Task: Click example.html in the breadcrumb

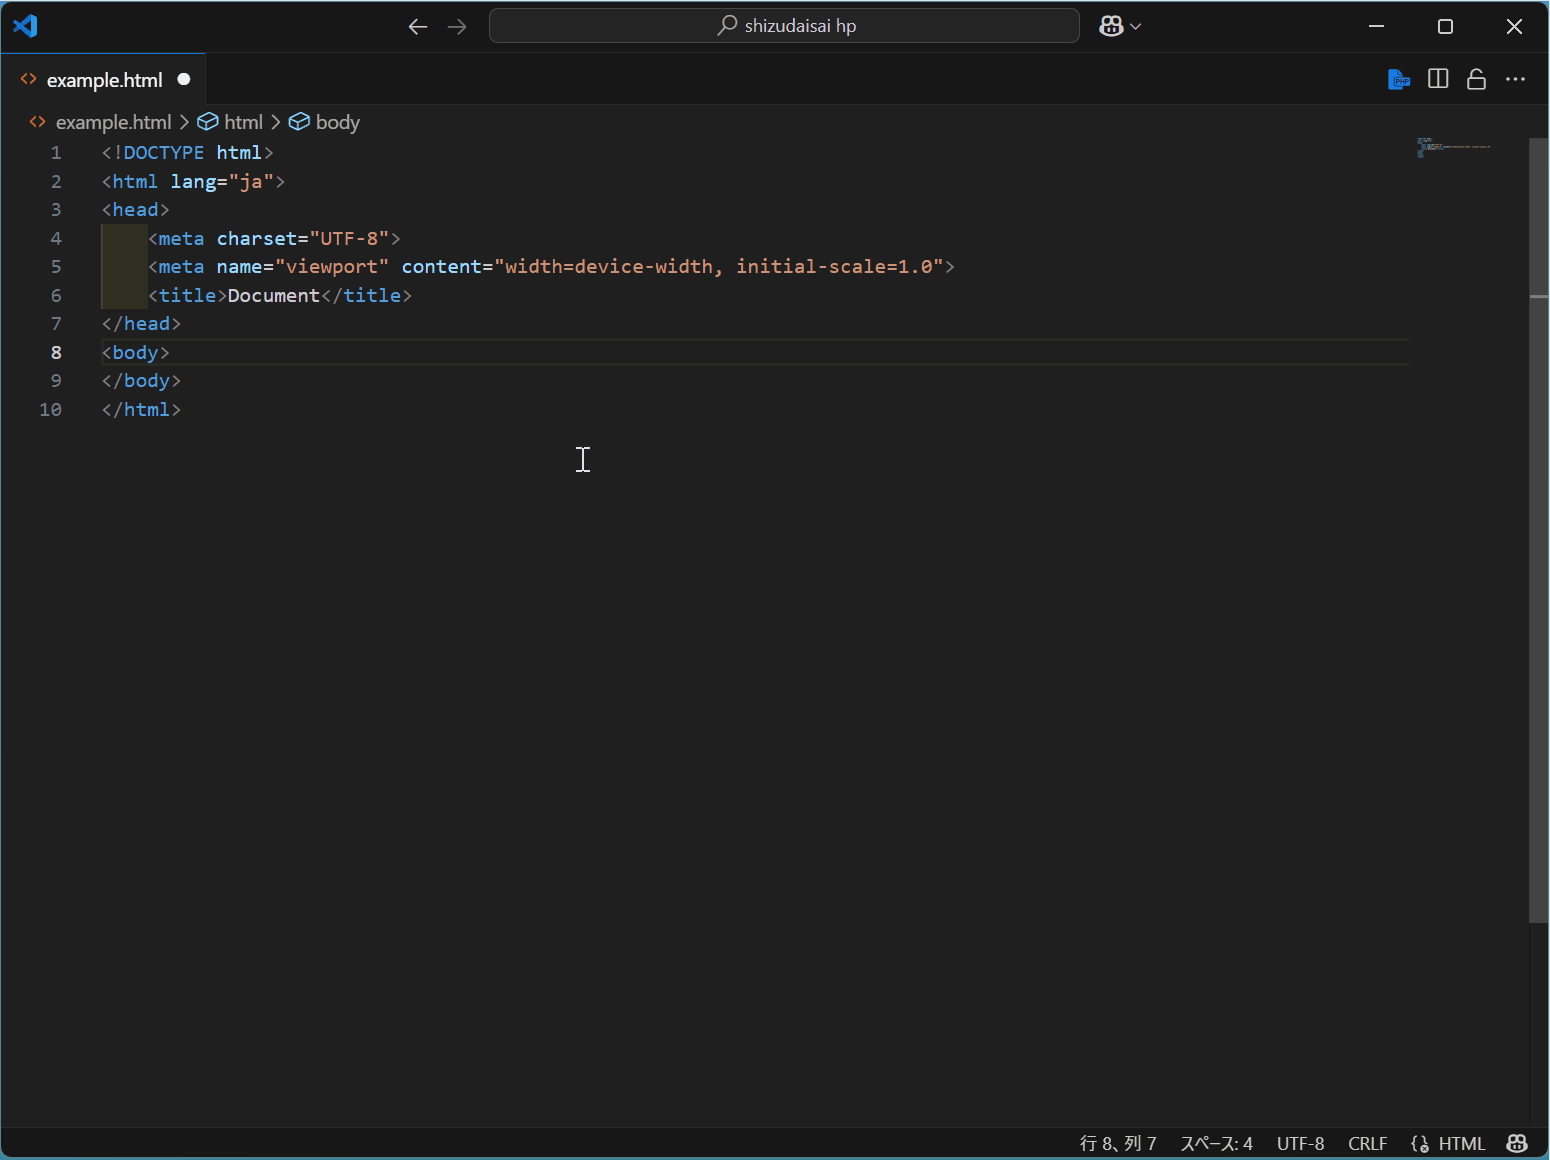Action: [113, 122]
